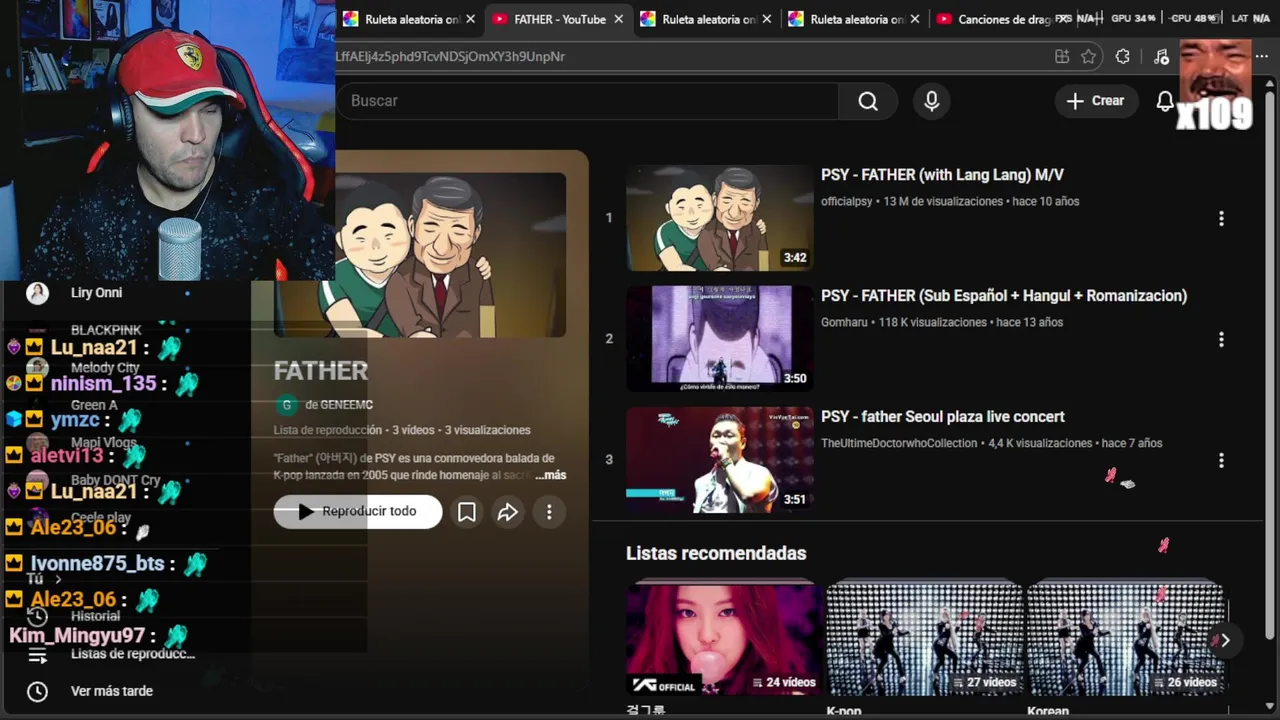Click '4,4 K visualizaciones' text
The width and height of the screenshot is (1280, 720).
(1040, 443)
